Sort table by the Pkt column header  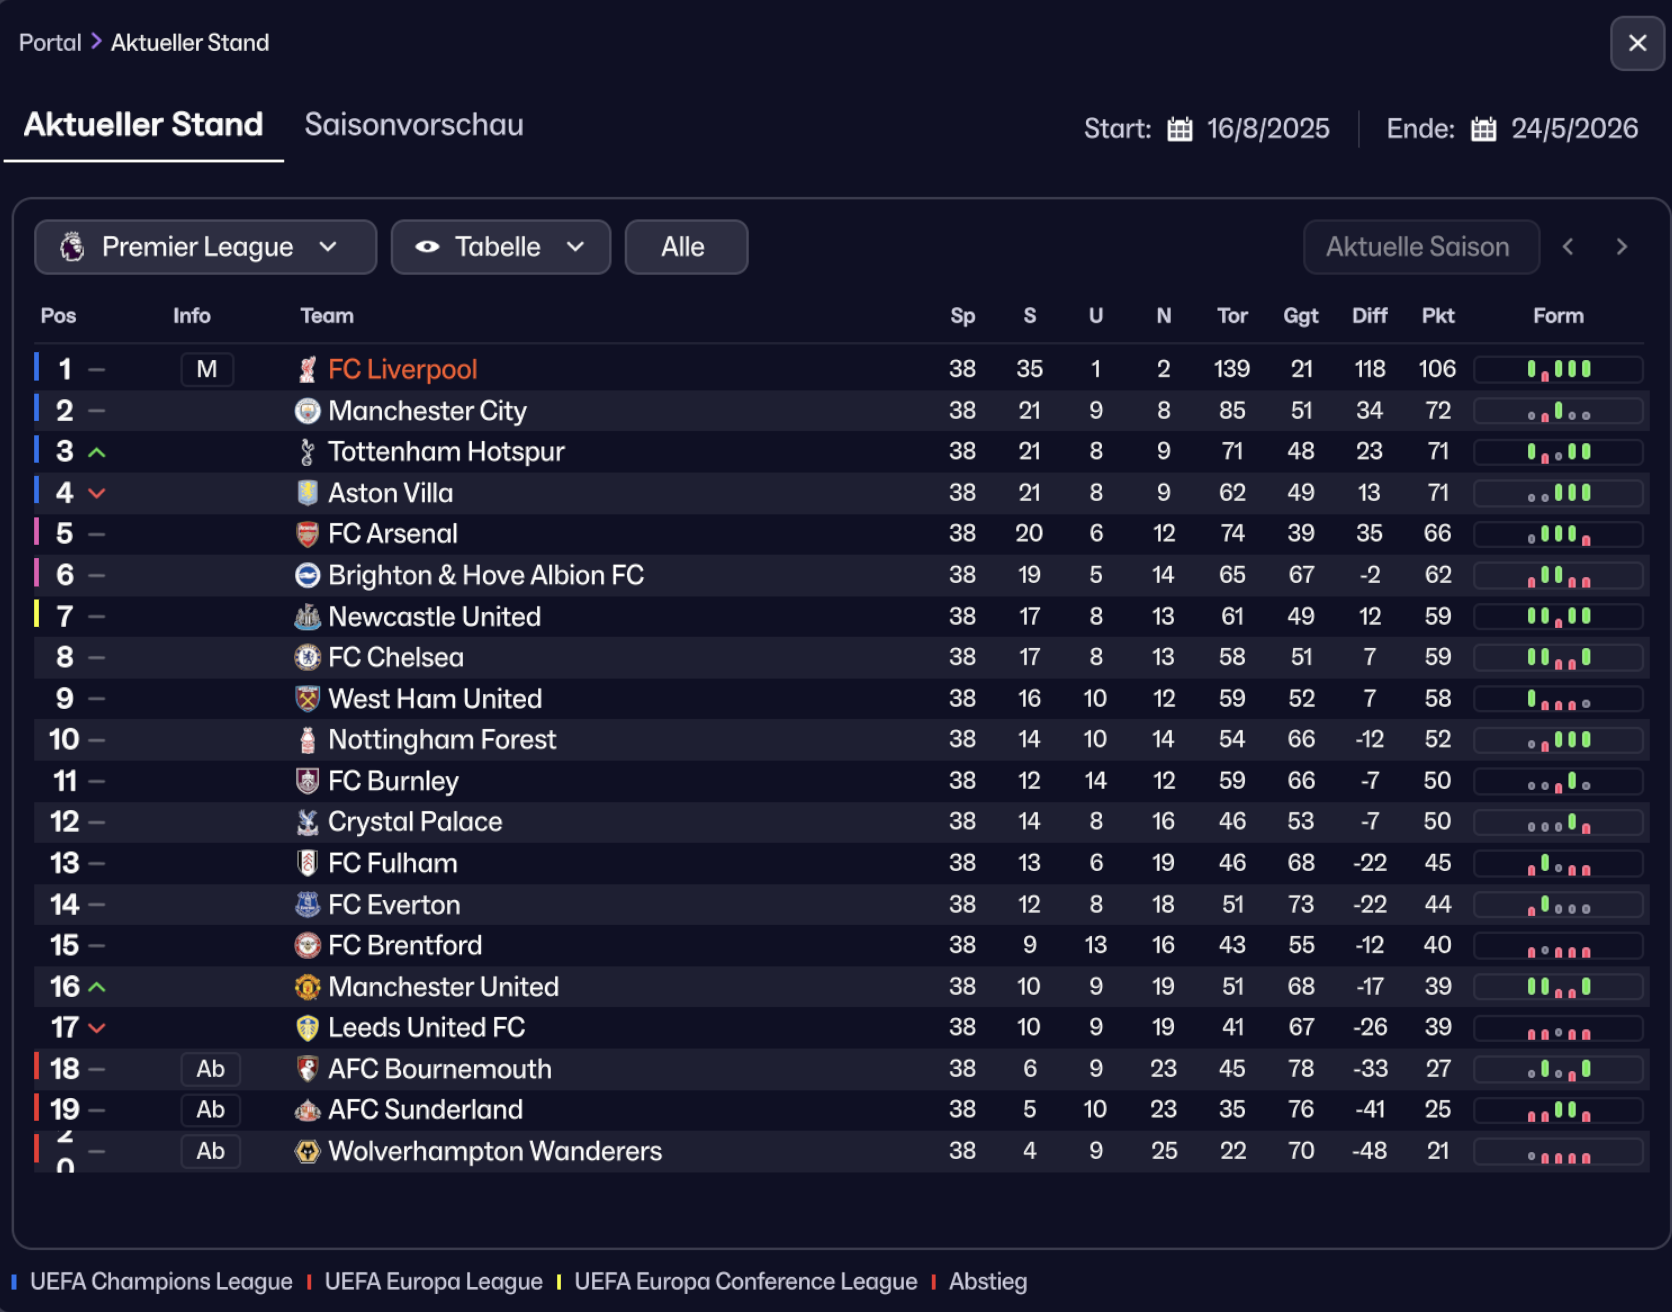[1438, 316]
